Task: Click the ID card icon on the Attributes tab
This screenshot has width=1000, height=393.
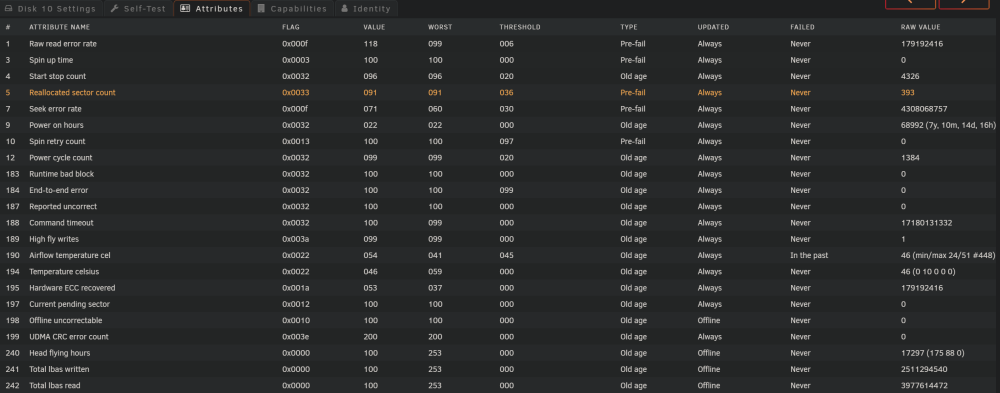Action: pos(185,9)
